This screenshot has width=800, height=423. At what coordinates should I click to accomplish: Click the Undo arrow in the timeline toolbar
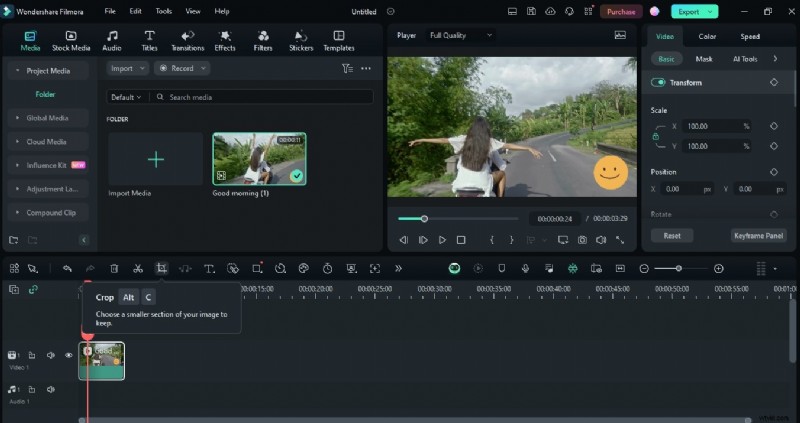[67, 268]
